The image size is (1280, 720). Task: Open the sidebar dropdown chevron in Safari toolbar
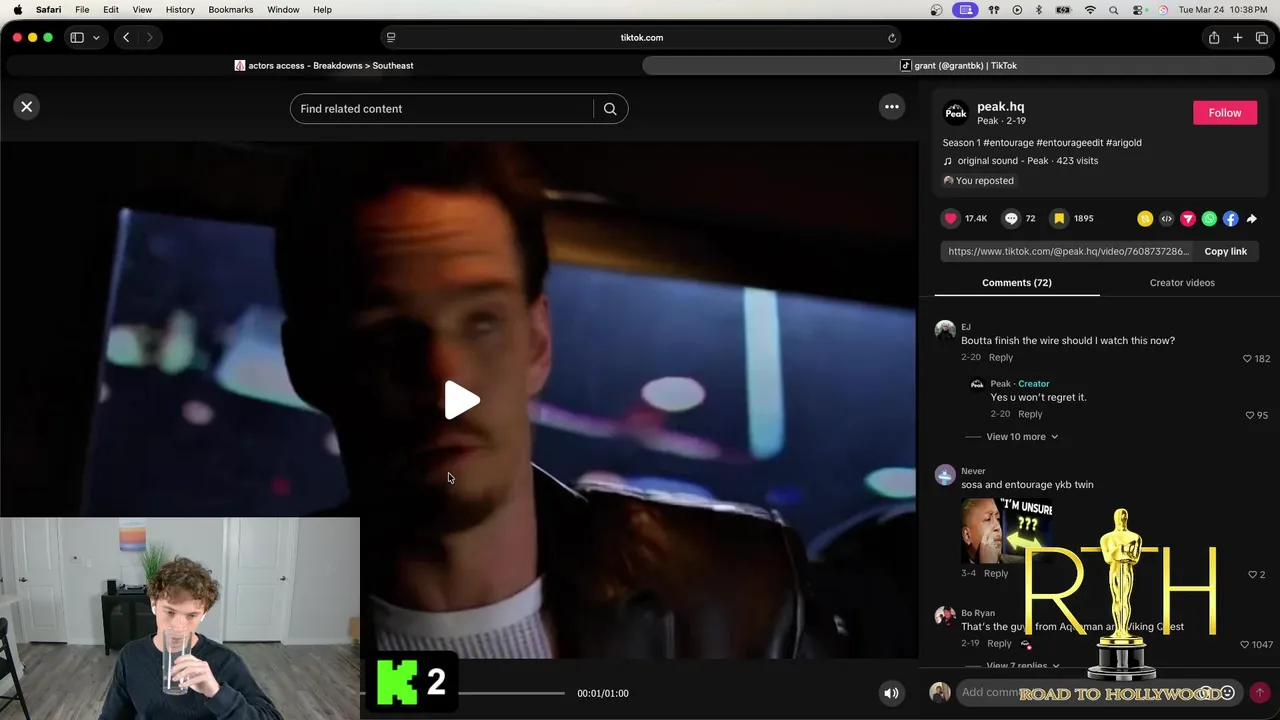click(96, 38)
